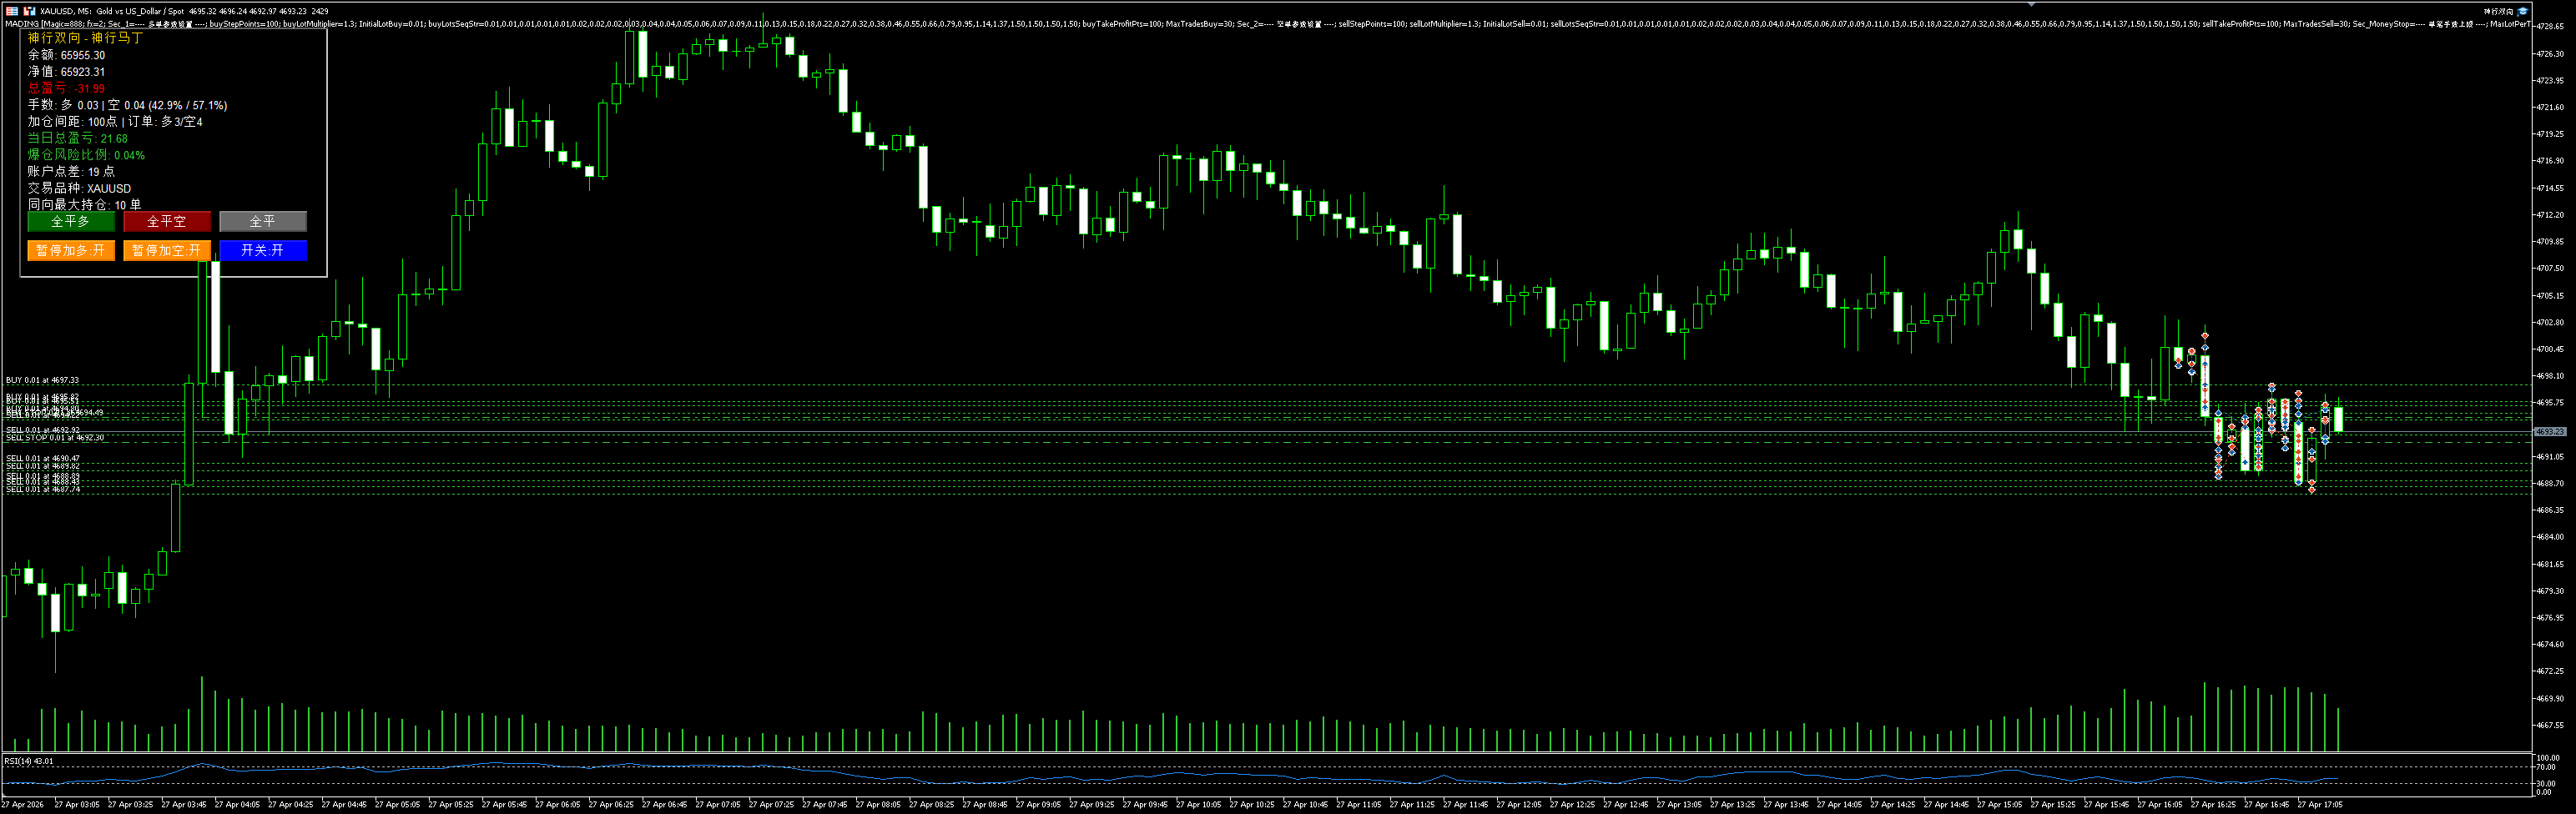2576x814 pixels.
Task: Click the green 爆仓风险比例: 0.04% line
Action: point(86,155)
